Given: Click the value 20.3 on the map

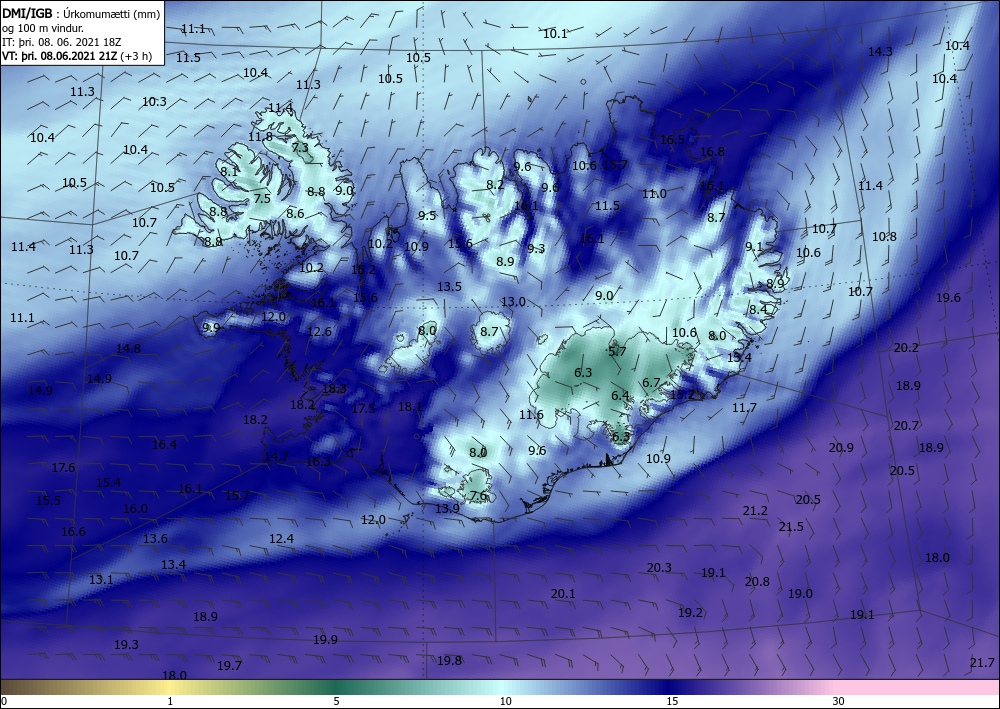Looking at the screenshot, I should tap(659, 567).
